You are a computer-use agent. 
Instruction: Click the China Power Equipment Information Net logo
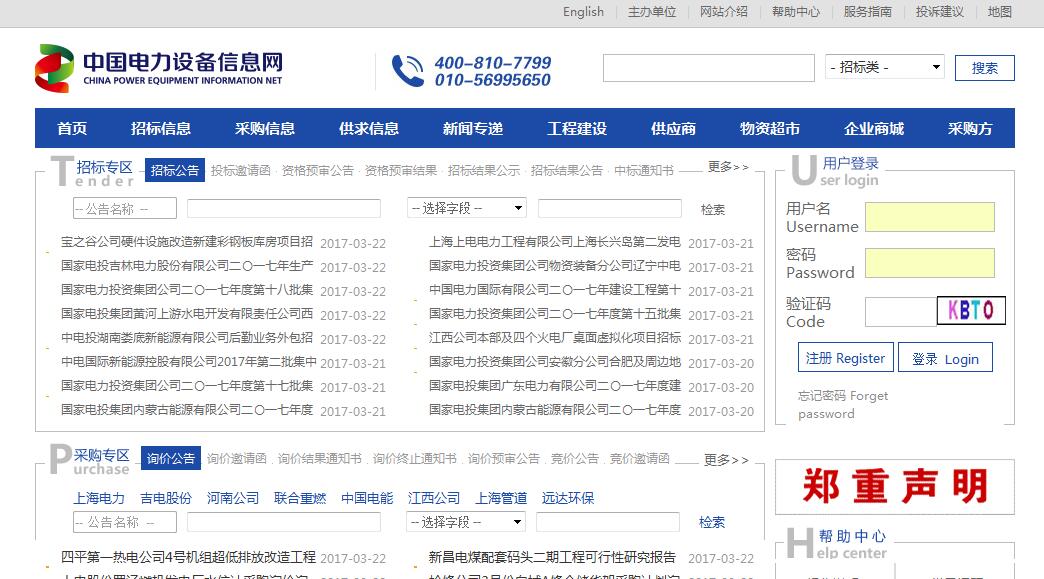[160, 69]
